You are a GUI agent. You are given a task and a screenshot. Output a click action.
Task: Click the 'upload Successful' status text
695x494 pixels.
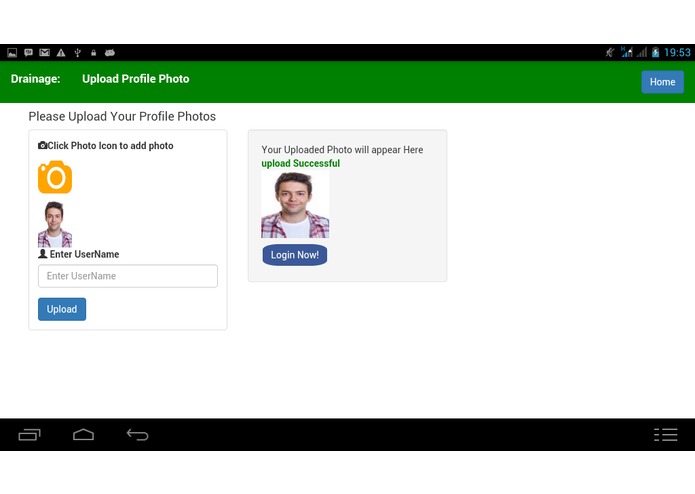[x=301, y=163]
